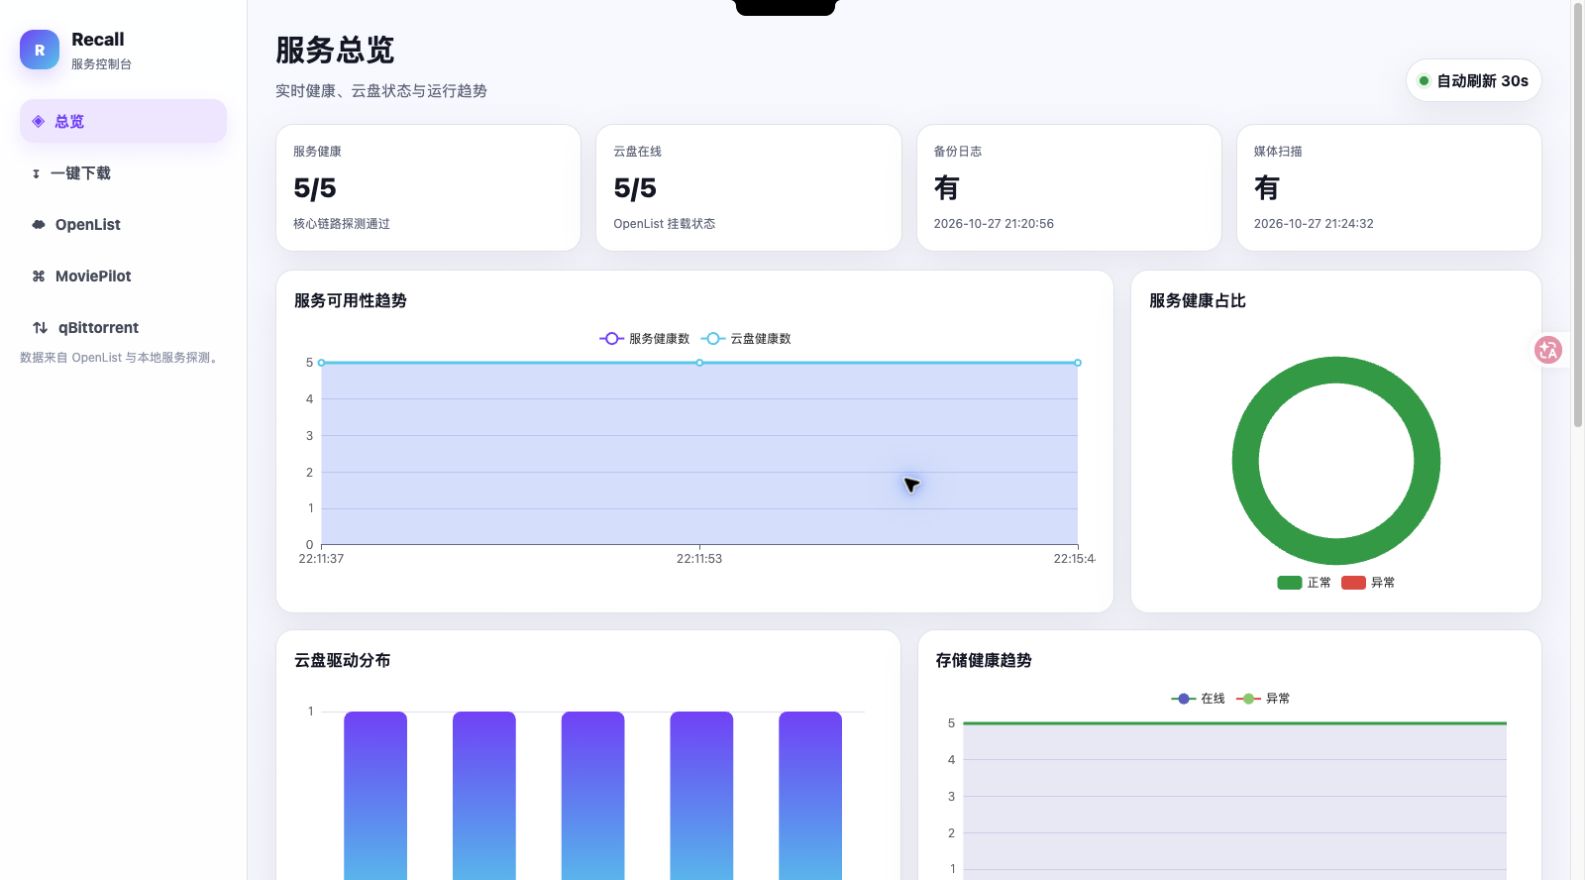Click the 服务可用性趋势 chart title
Viewport: 1585px width, 880px height.
point(350,301)
